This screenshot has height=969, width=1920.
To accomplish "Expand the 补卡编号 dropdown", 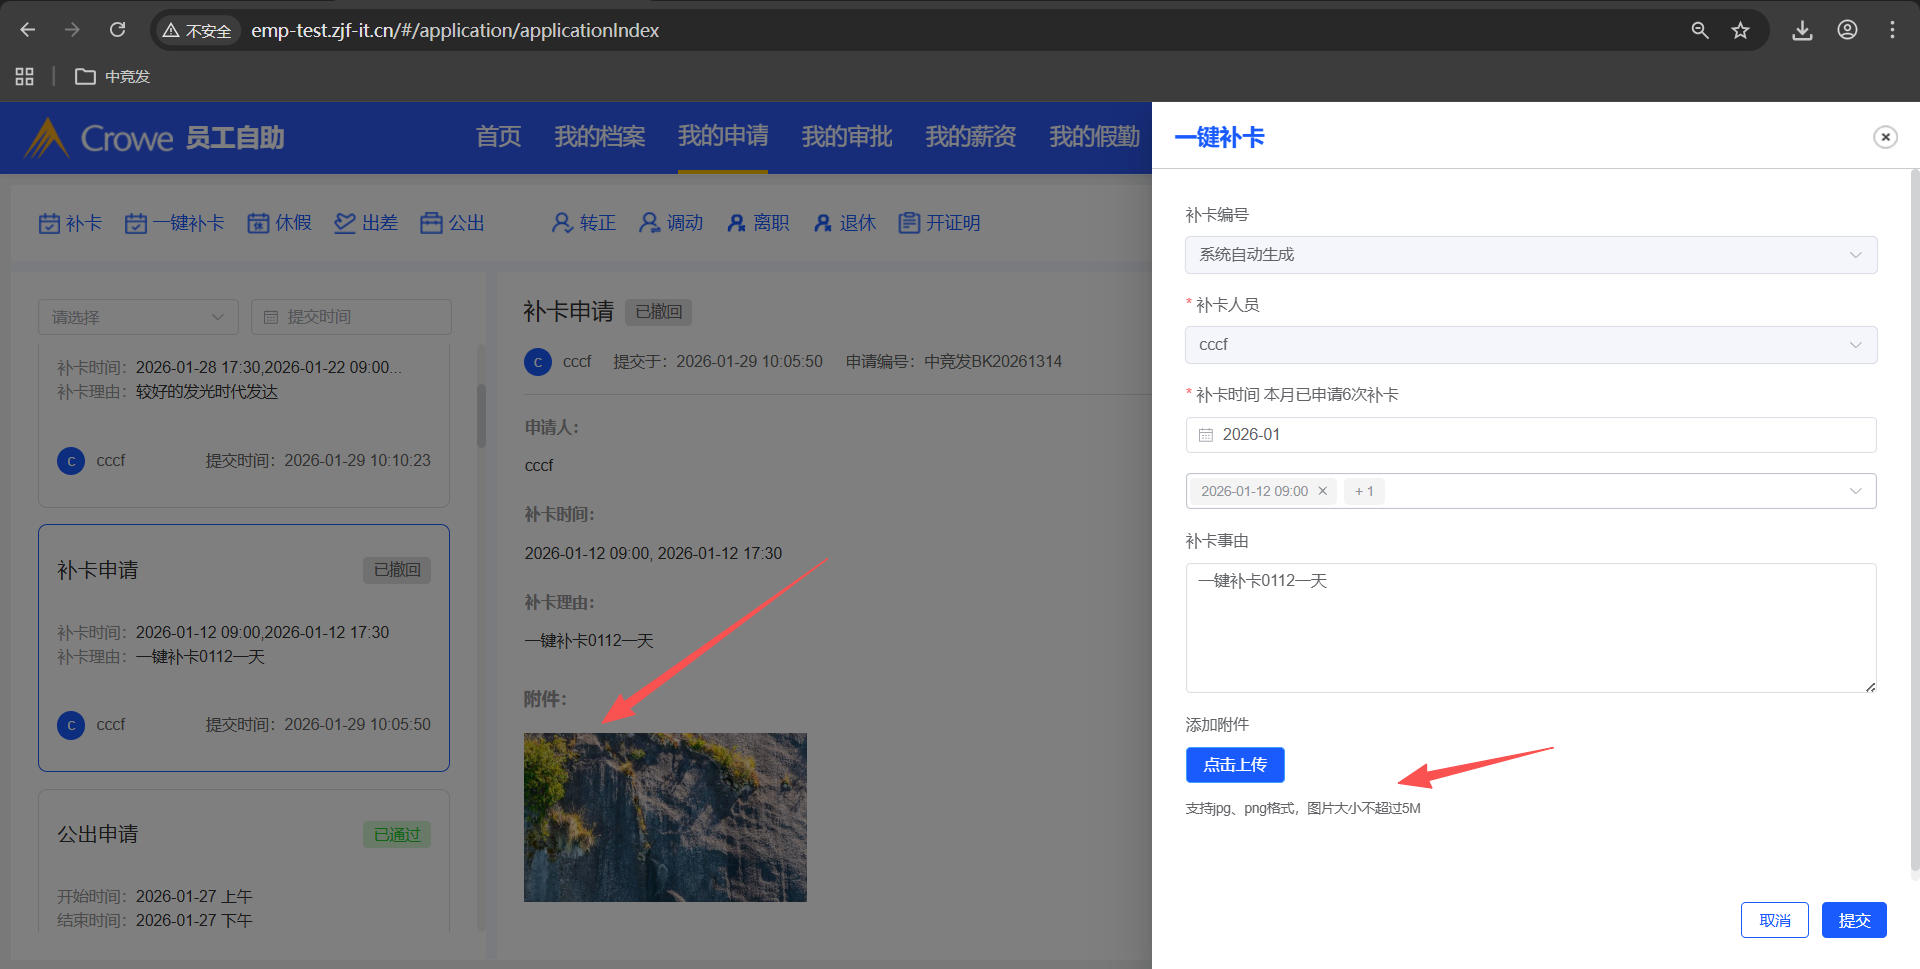I will pyautogui.click(x=1530, y=255).
